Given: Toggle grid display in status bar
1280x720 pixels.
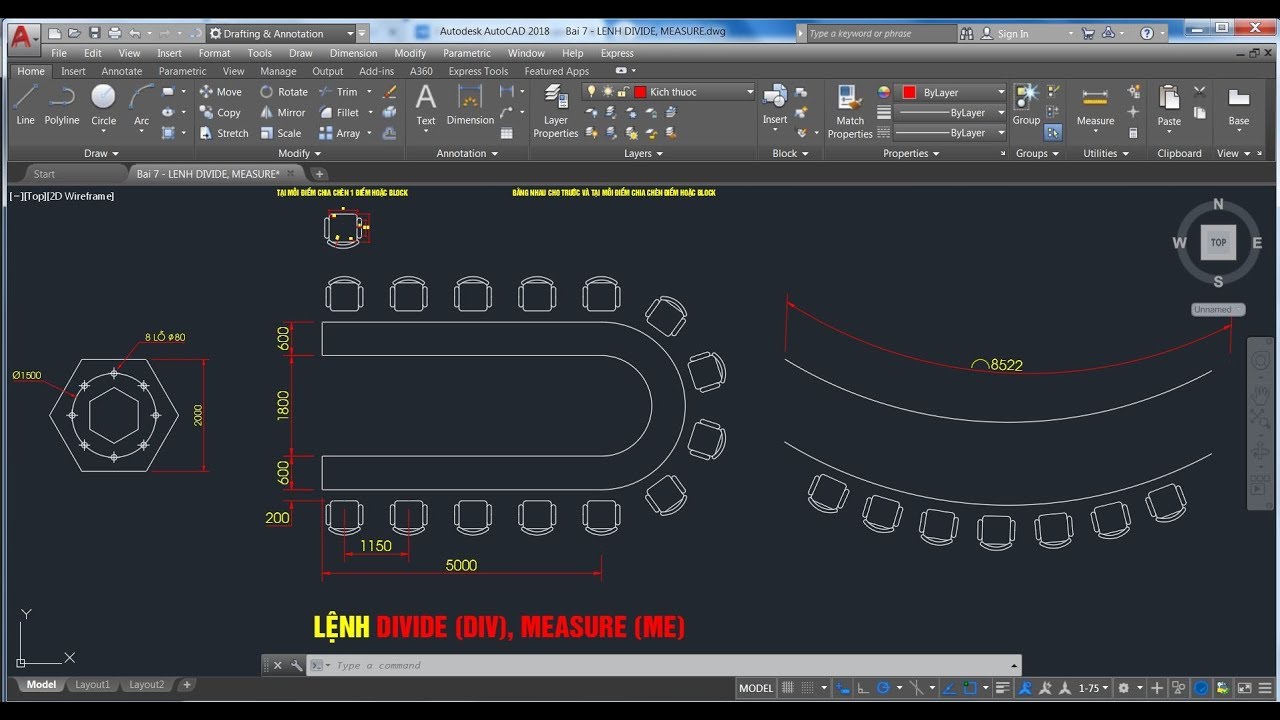Looking at the screenshot, I should [x=788, y=688].
